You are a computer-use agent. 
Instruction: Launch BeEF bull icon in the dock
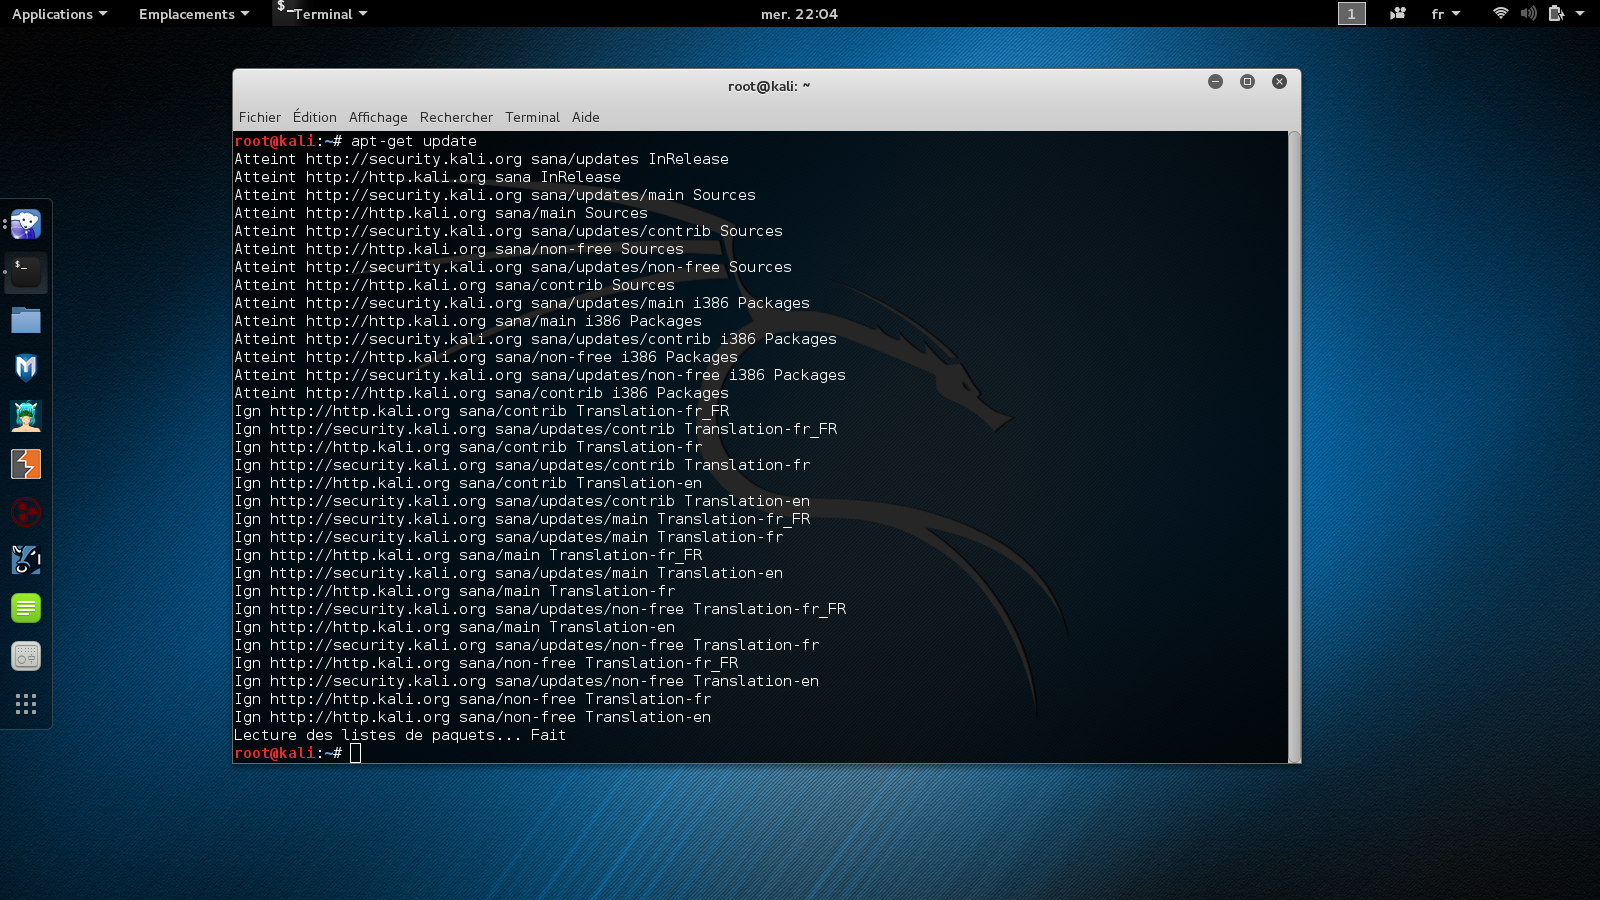pyautogui.click(x=26, y=560)
